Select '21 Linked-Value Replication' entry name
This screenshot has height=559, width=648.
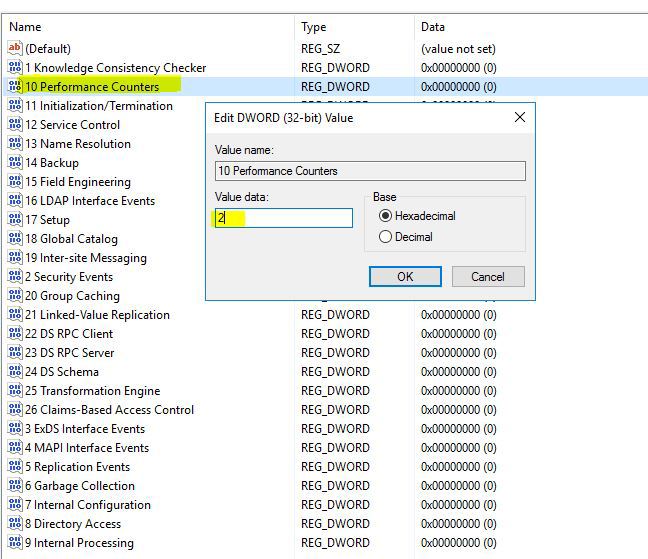(97, 315)
